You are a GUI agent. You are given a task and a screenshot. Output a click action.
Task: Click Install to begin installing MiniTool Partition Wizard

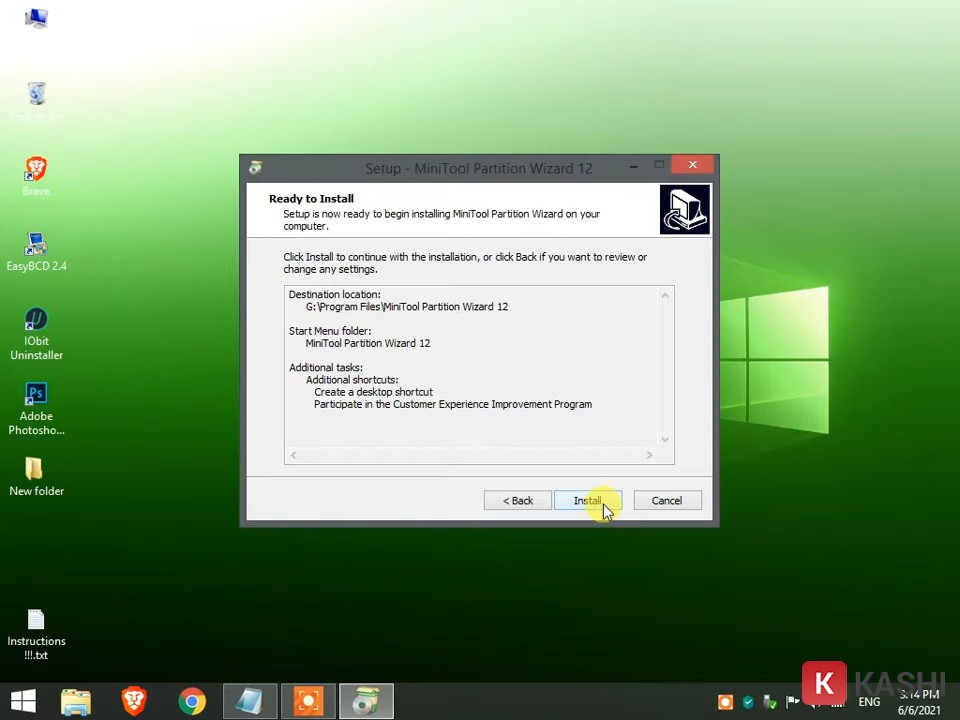click(x=587, y=500)
